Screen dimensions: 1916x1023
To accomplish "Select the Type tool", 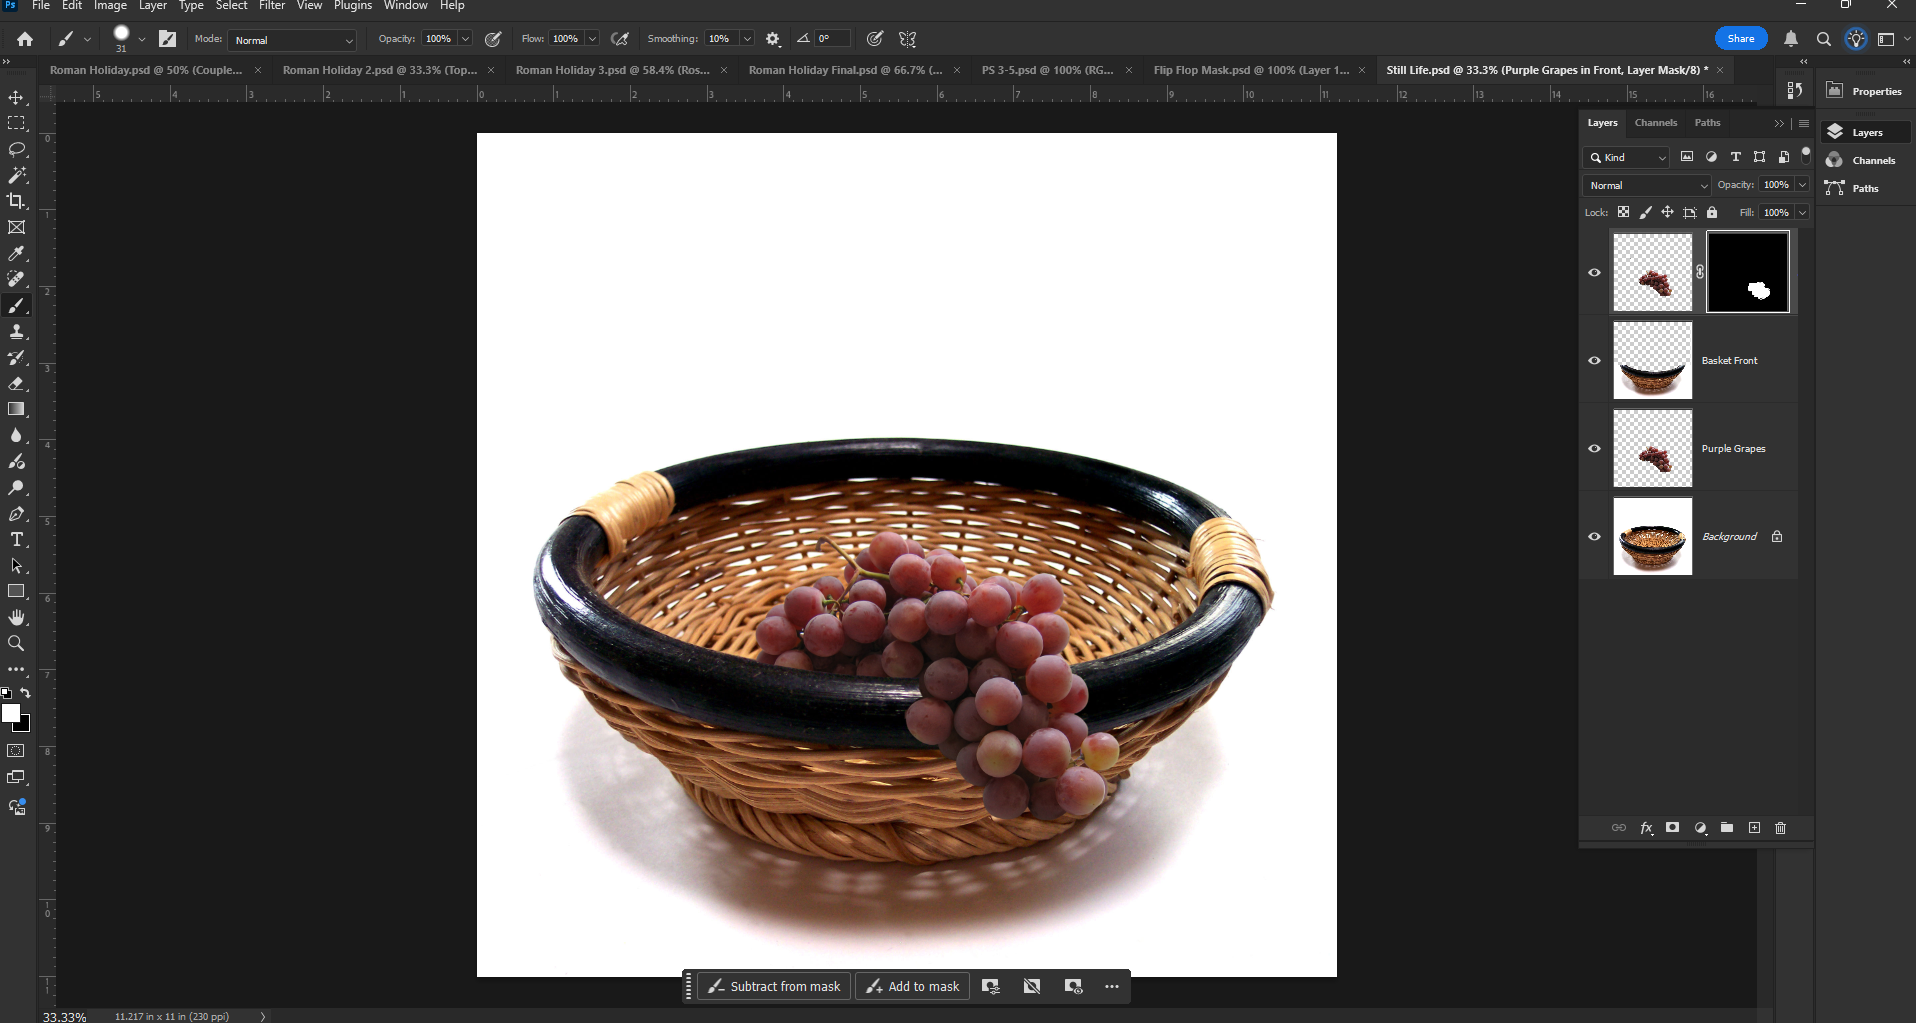I will pyautogui.click(x=16, y=540).
